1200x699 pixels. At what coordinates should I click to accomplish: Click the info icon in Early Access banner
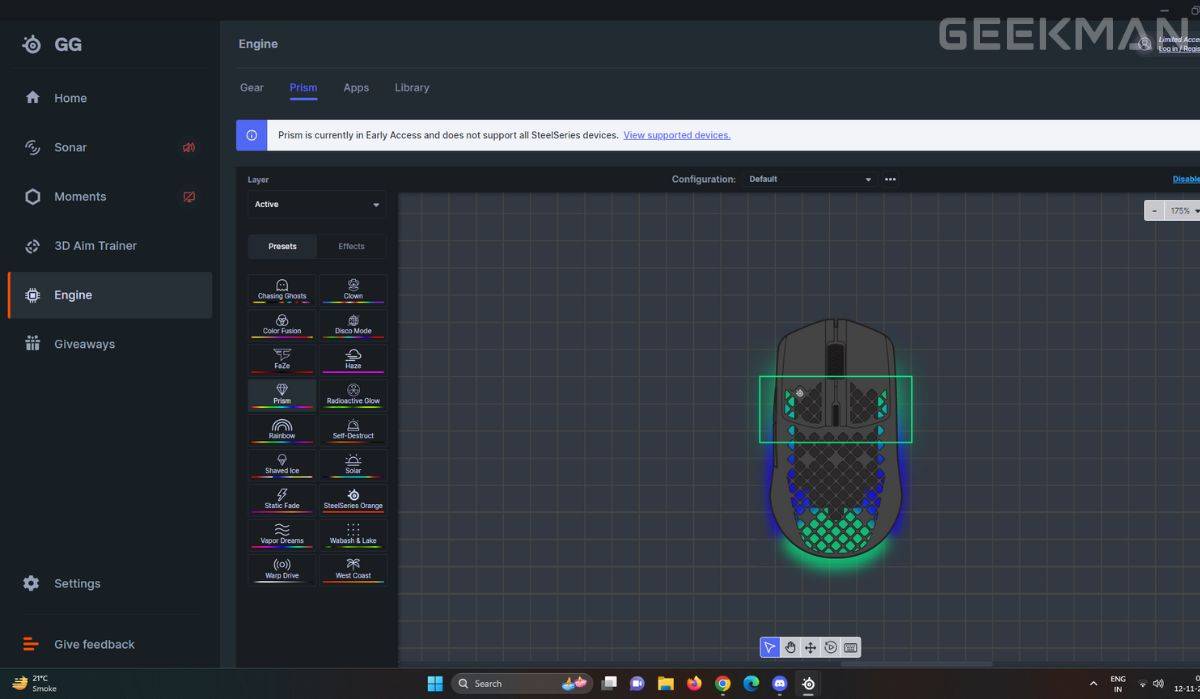pos(252,135)
